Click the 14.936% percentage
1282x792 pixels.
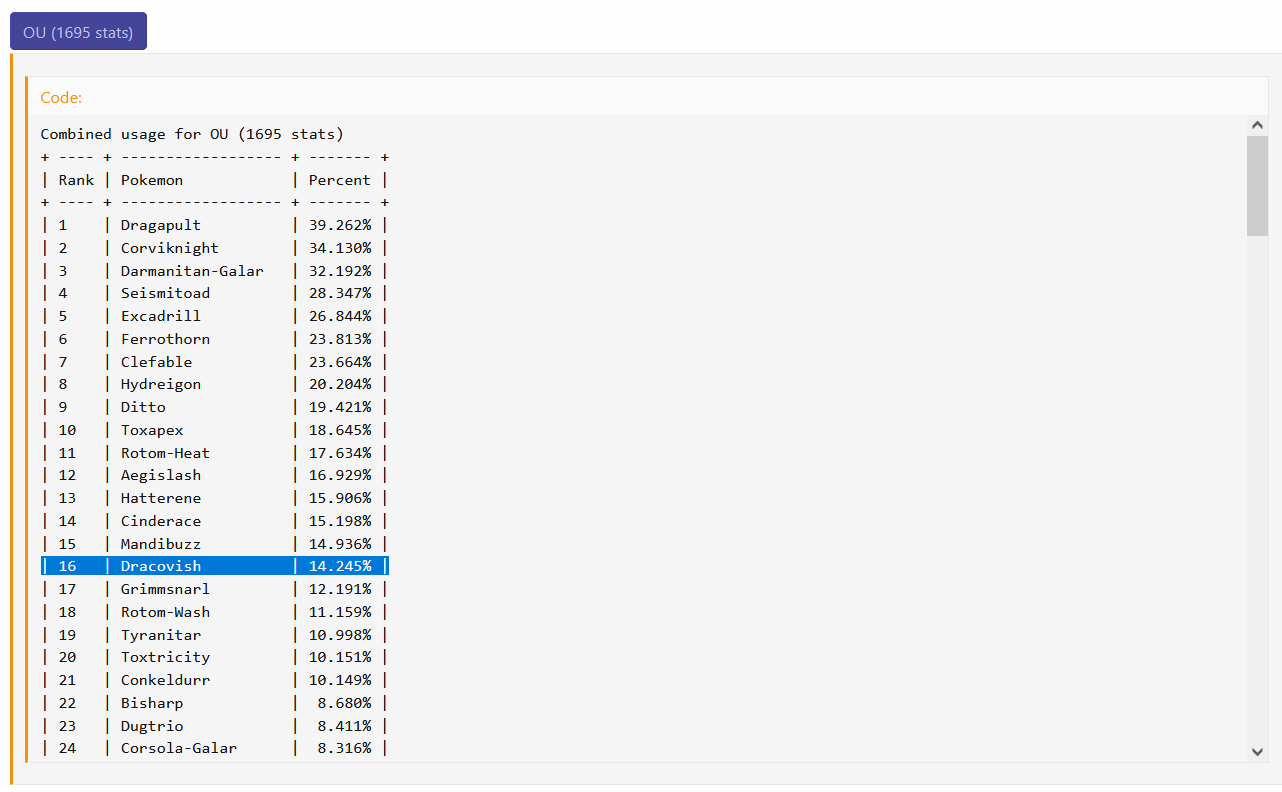click(340, 544)
